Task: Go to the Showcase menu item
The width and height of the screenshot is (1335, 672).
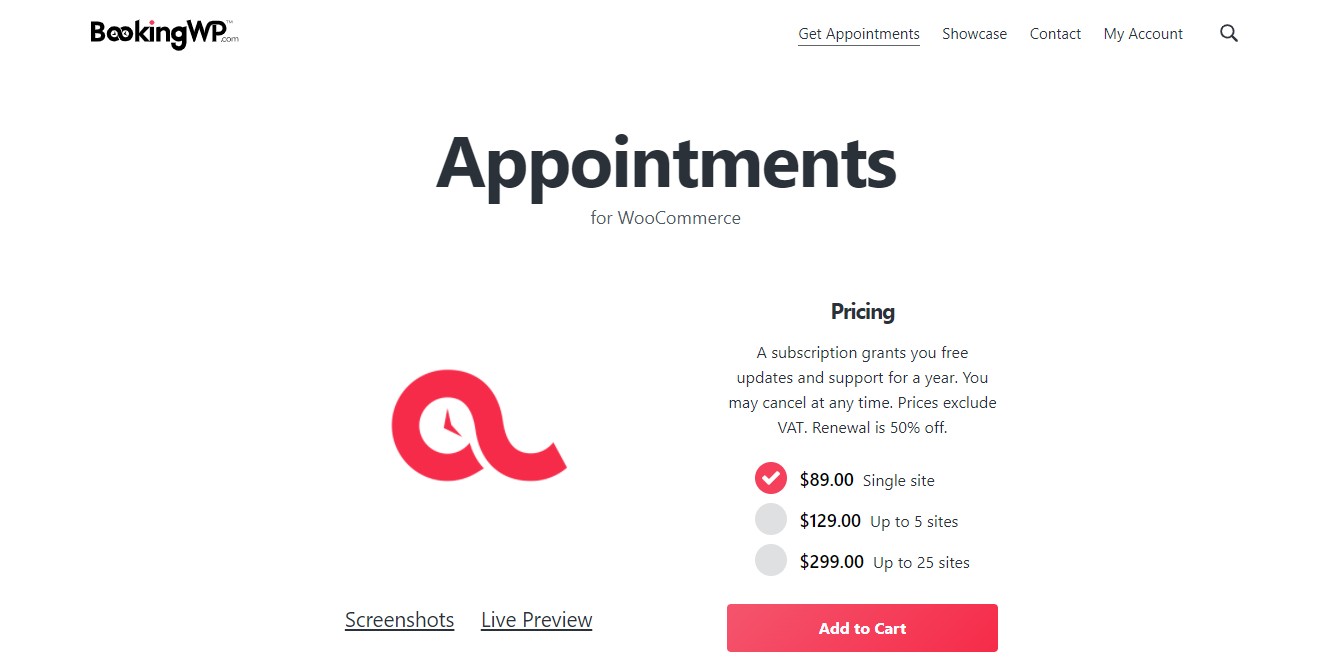Action: click(x=974, y=34)
